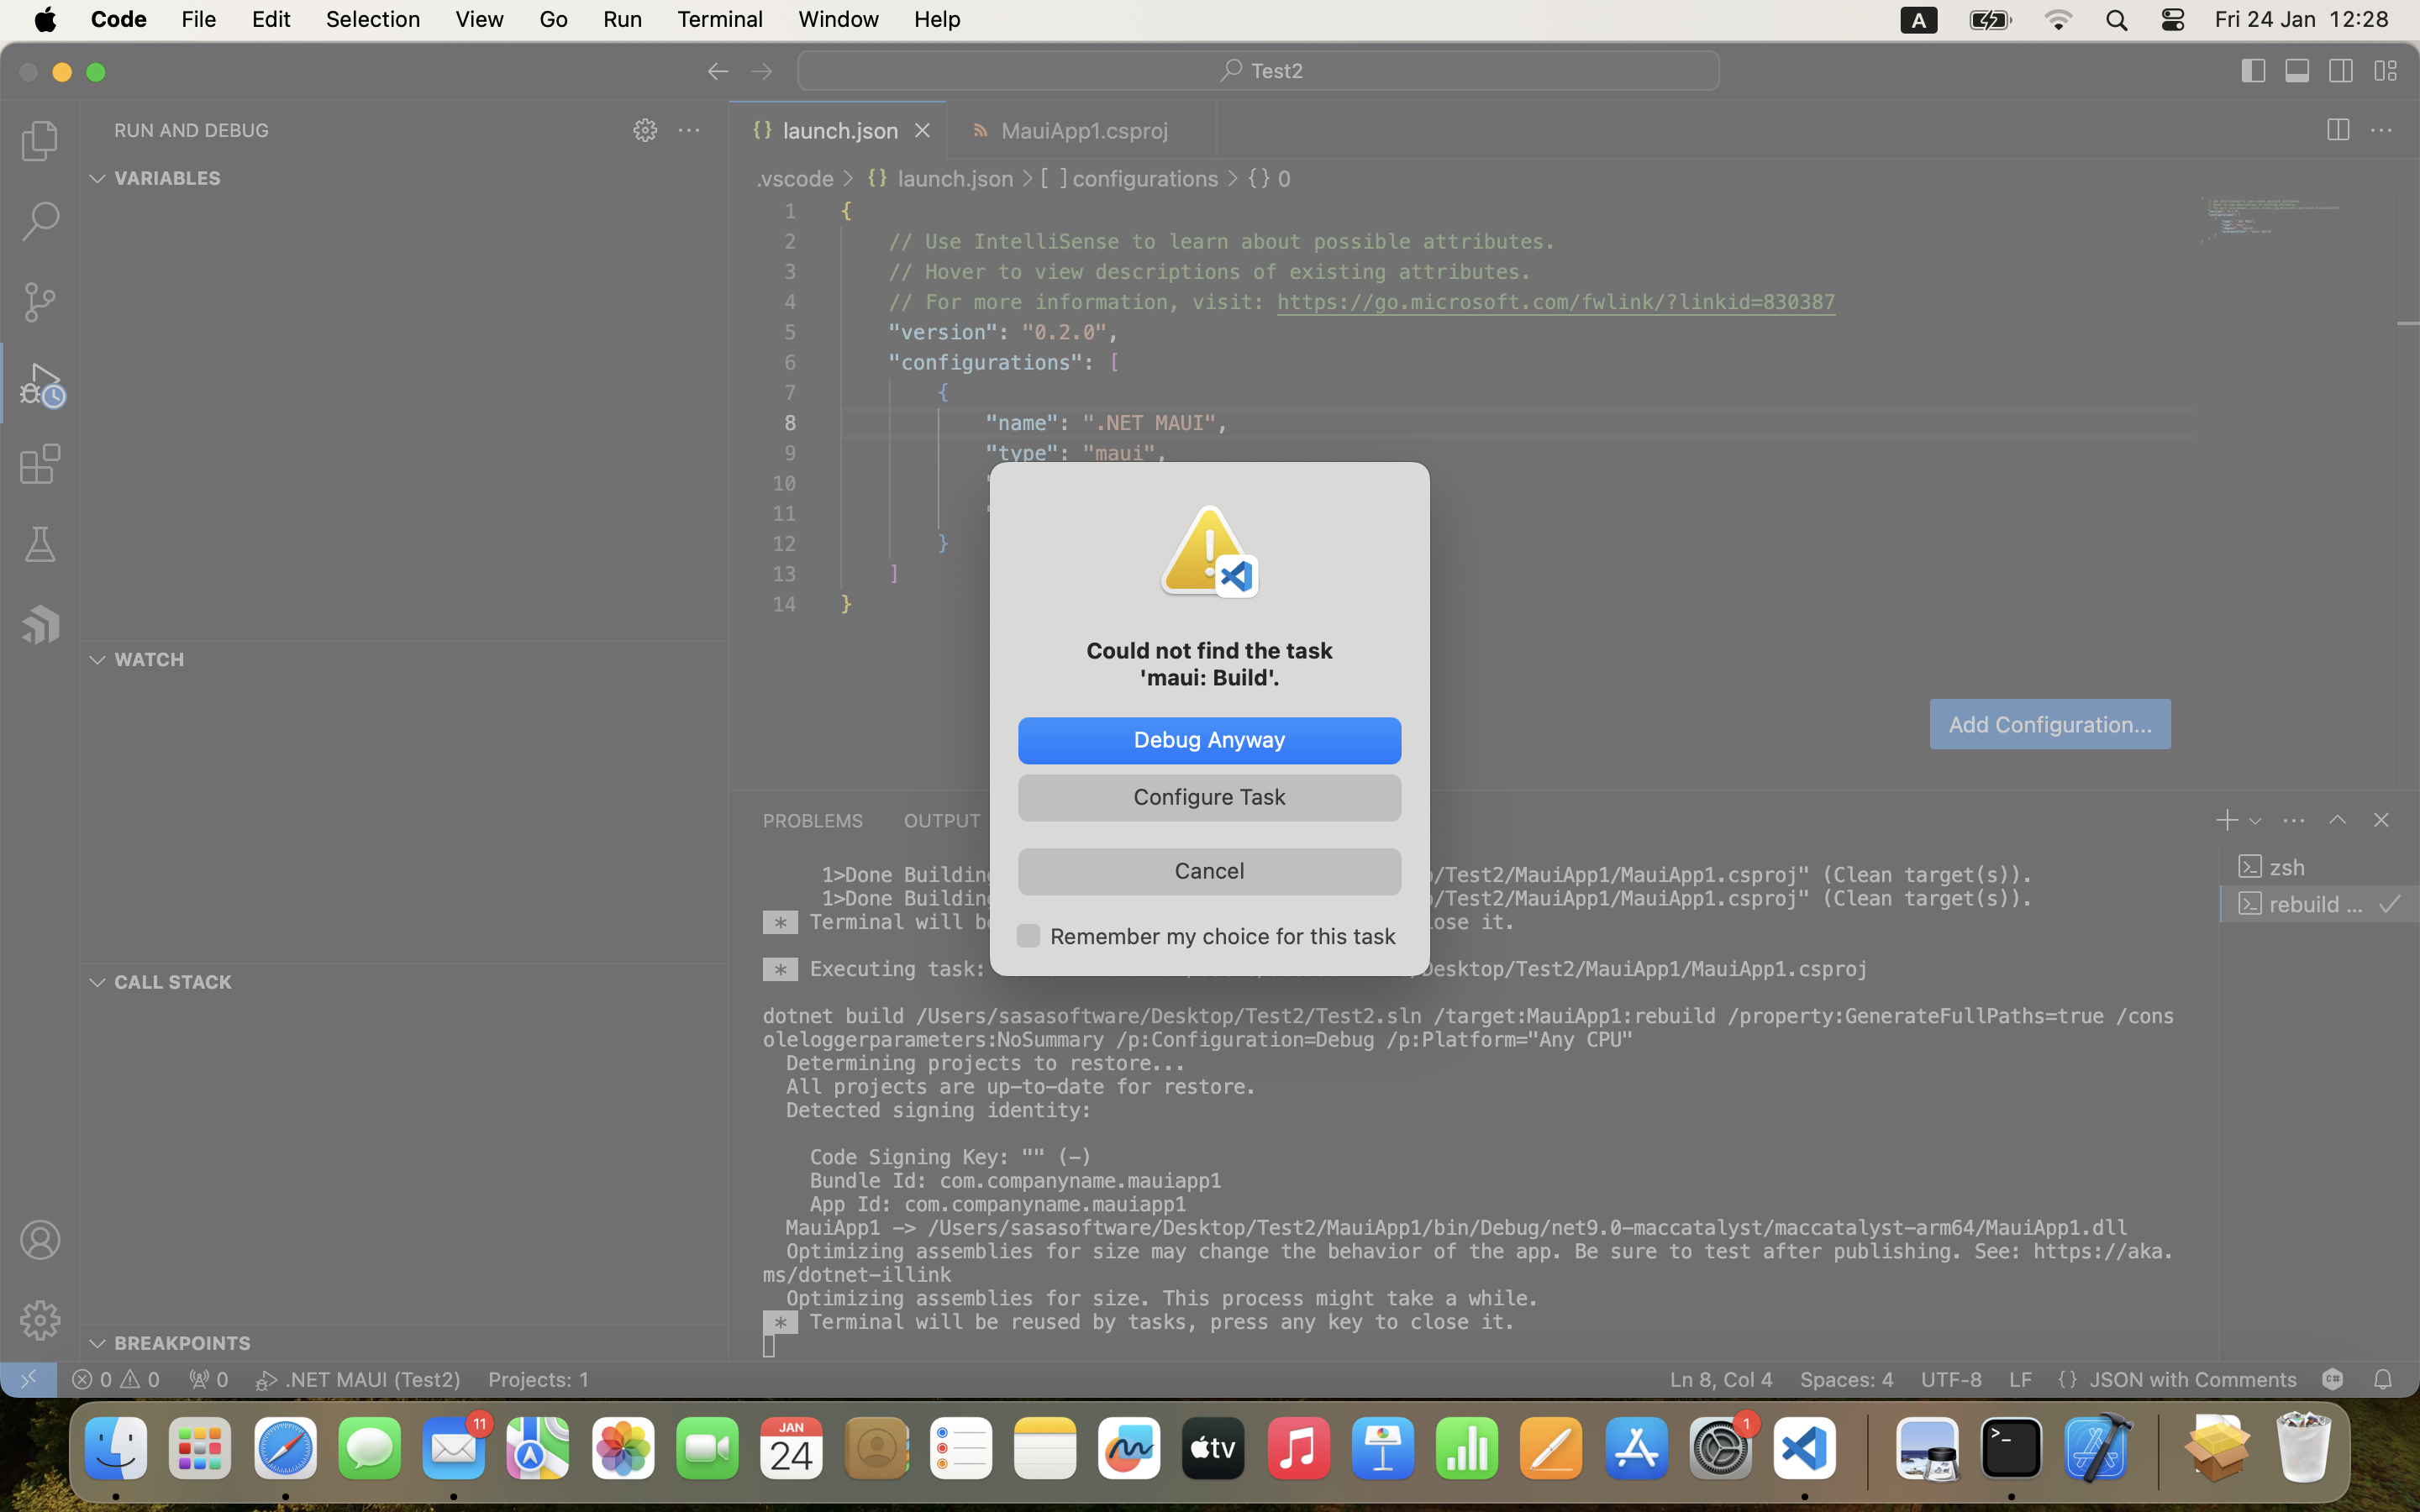Image resolution: width=2420 pixels, height=1512 pixels.
Task: Click Ln 8, Col 4 in status bar
Action: 1721,1380
